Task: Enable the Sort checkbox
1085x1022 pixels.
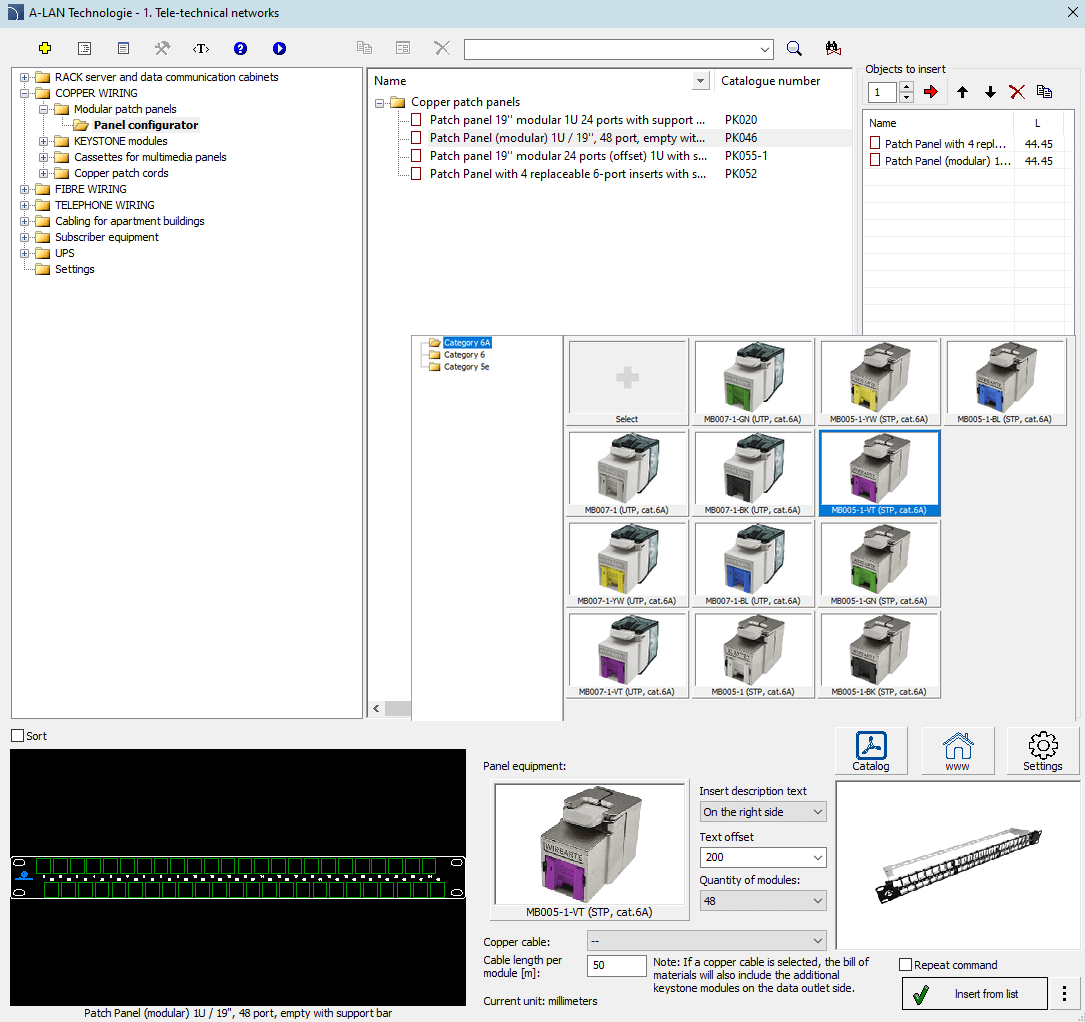Action: (x=17, y=736)
